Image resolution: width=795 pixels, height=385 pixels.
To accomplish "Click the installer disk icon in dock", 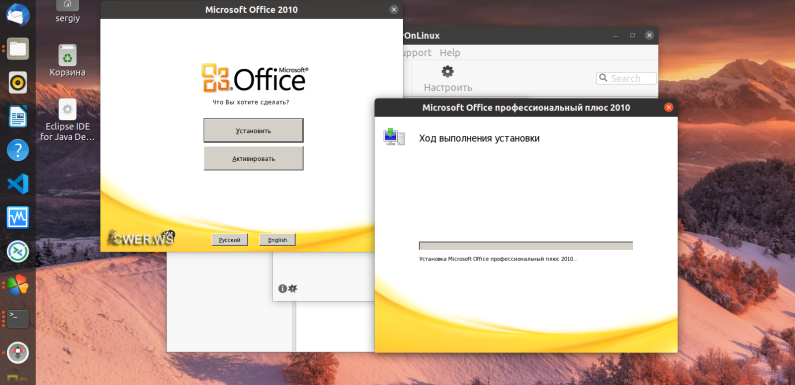I will point(18,353).
